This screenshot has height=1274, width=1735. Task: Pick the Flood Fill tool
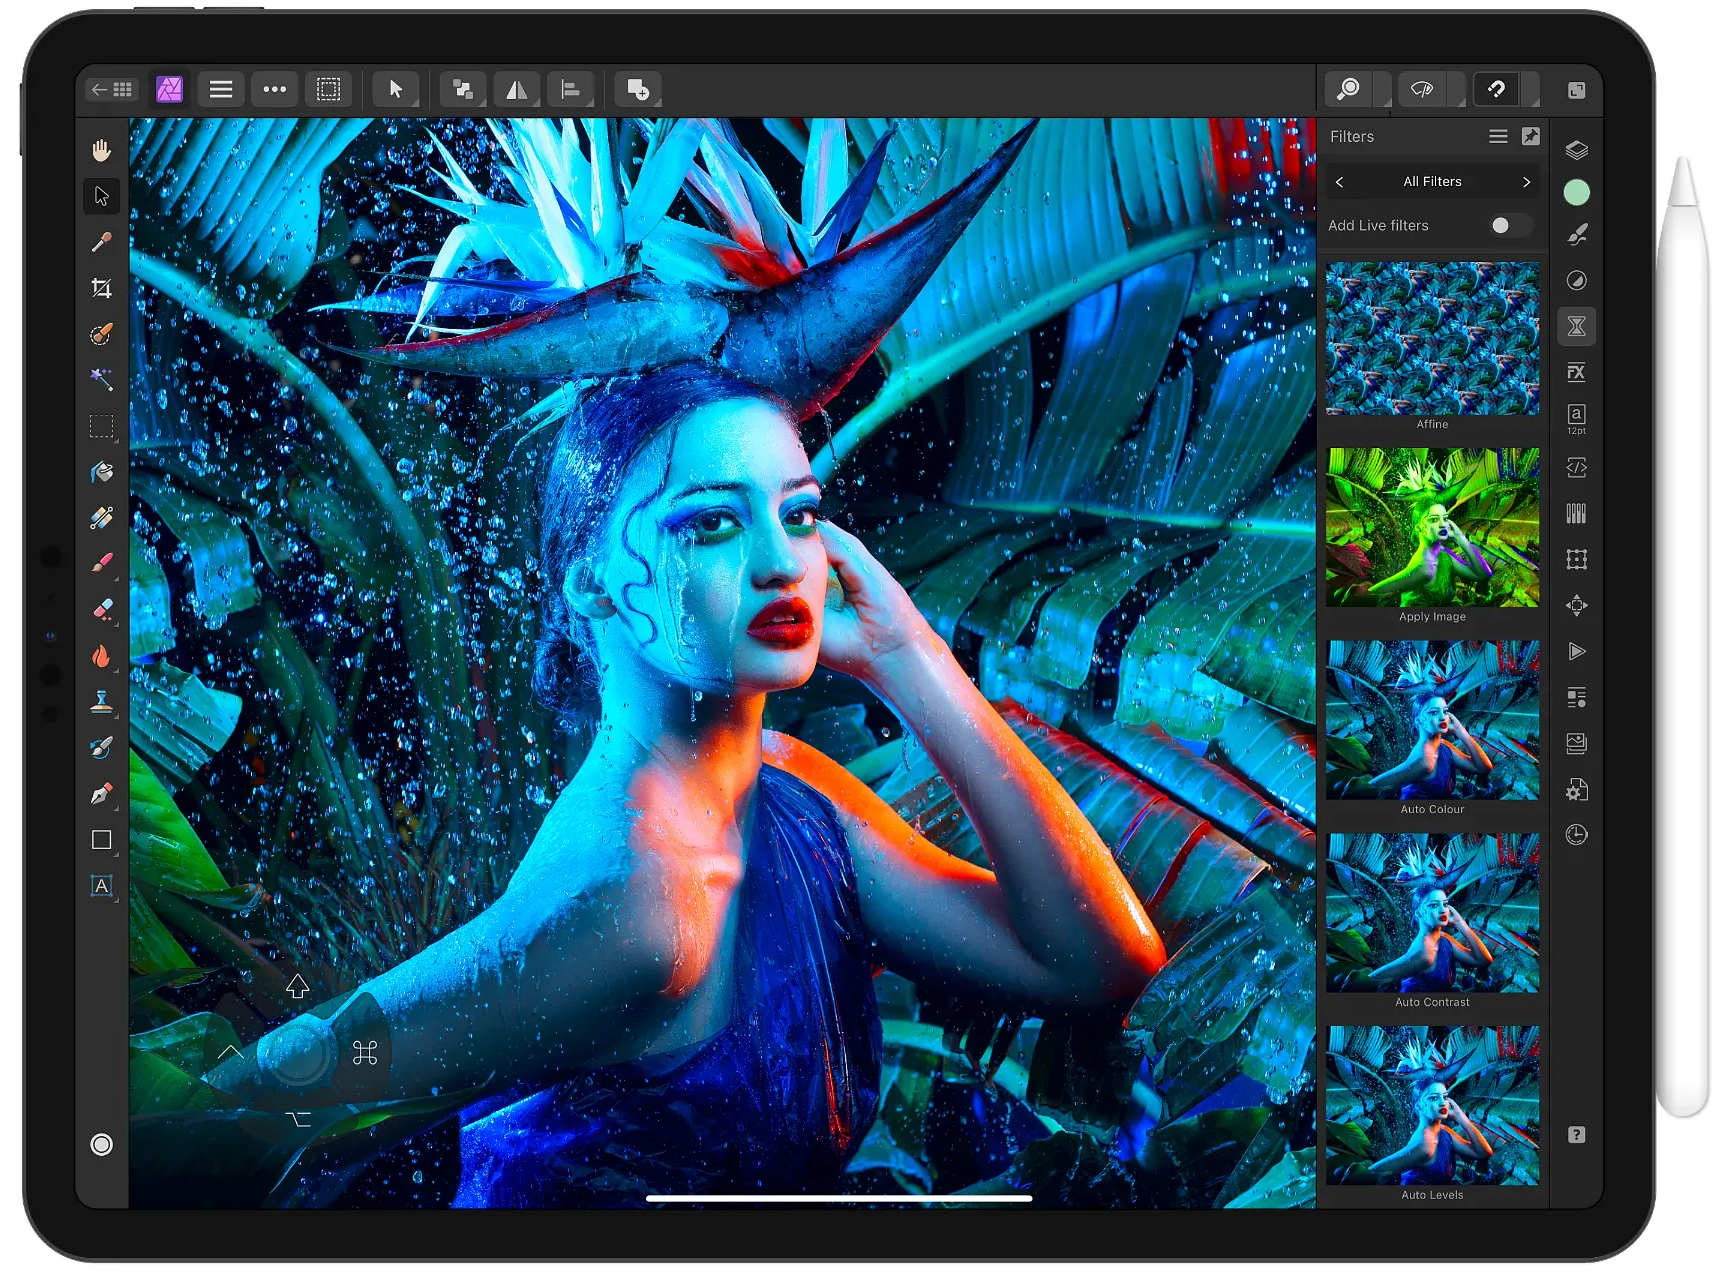pos(101,472)
